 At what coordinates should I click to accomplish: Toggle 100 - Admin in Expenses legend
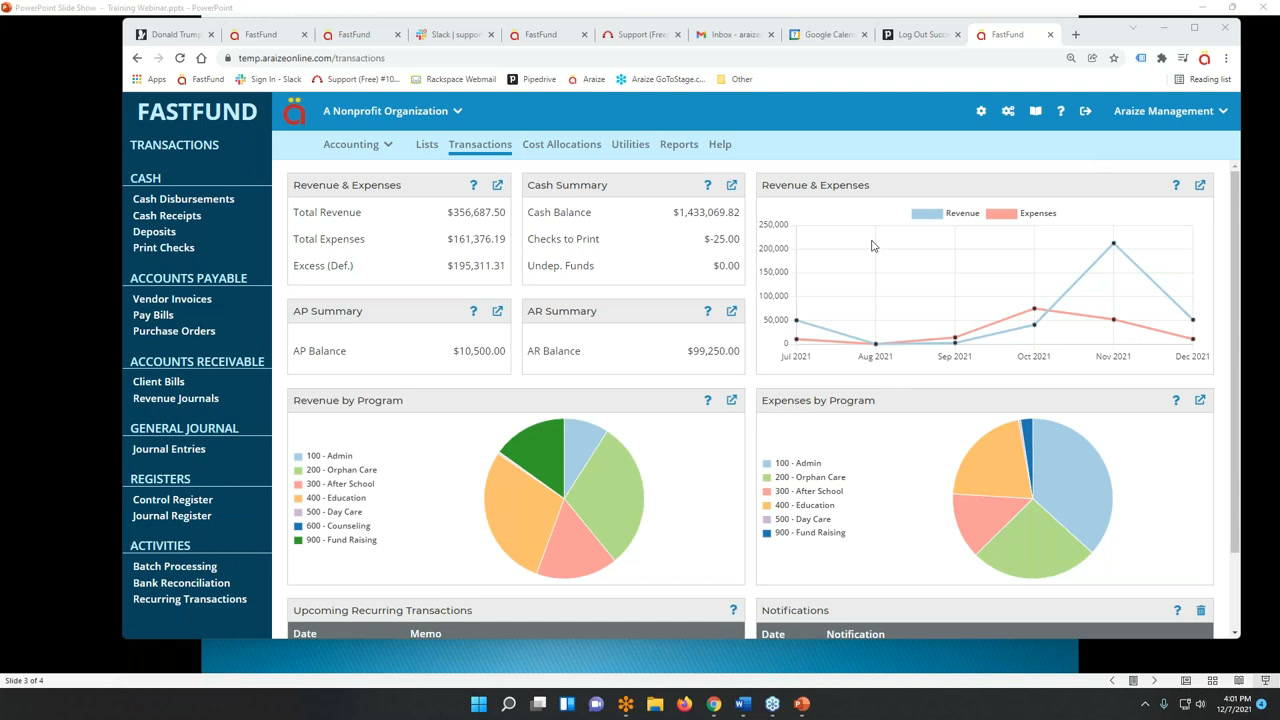coord(792,463)
